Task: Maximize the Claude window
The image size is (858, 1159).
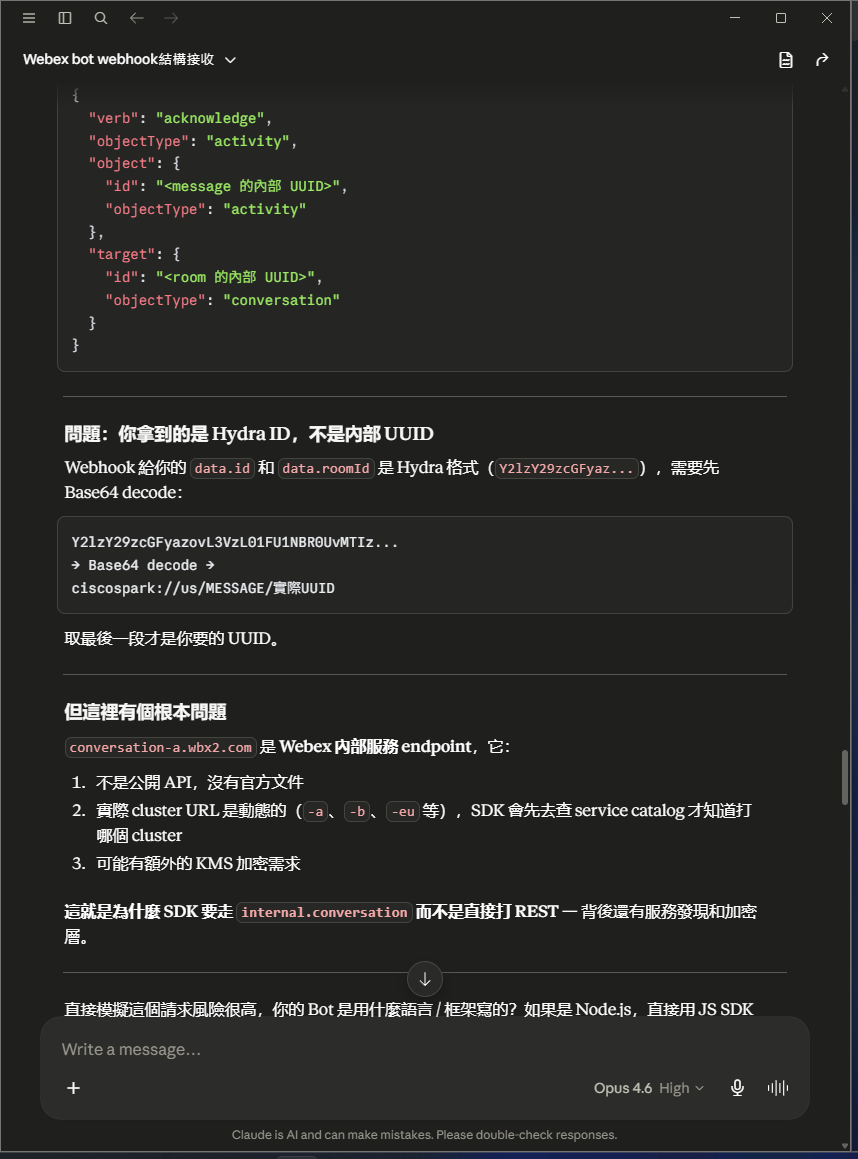Action: [780, 18]
